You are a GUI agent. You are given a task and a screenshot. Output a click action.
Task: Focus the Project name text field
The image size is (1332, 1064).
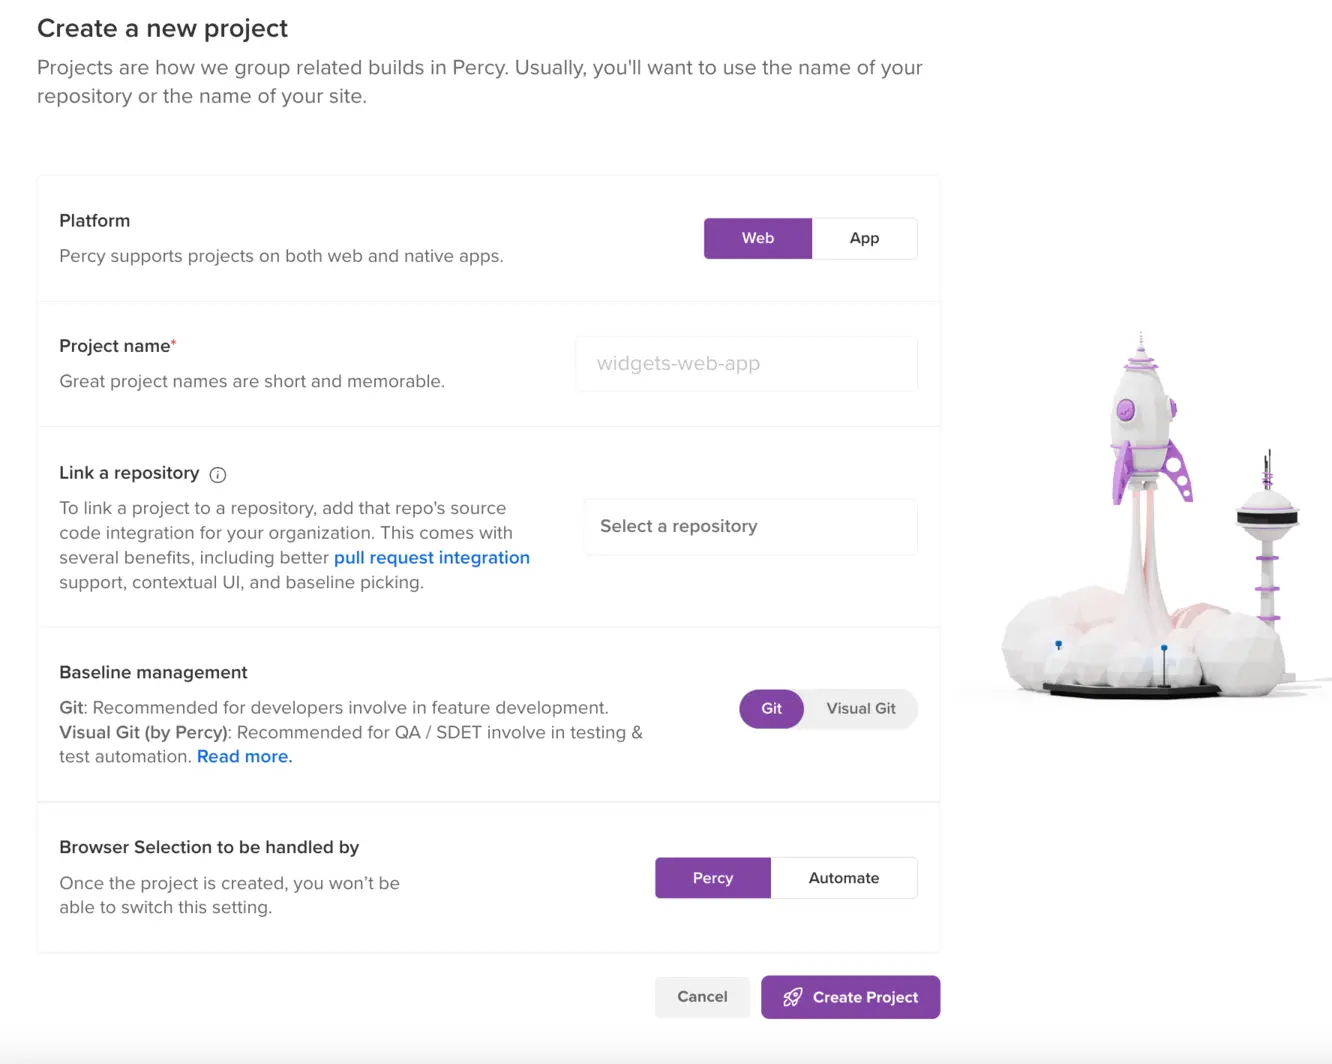[x=746, y=364]
